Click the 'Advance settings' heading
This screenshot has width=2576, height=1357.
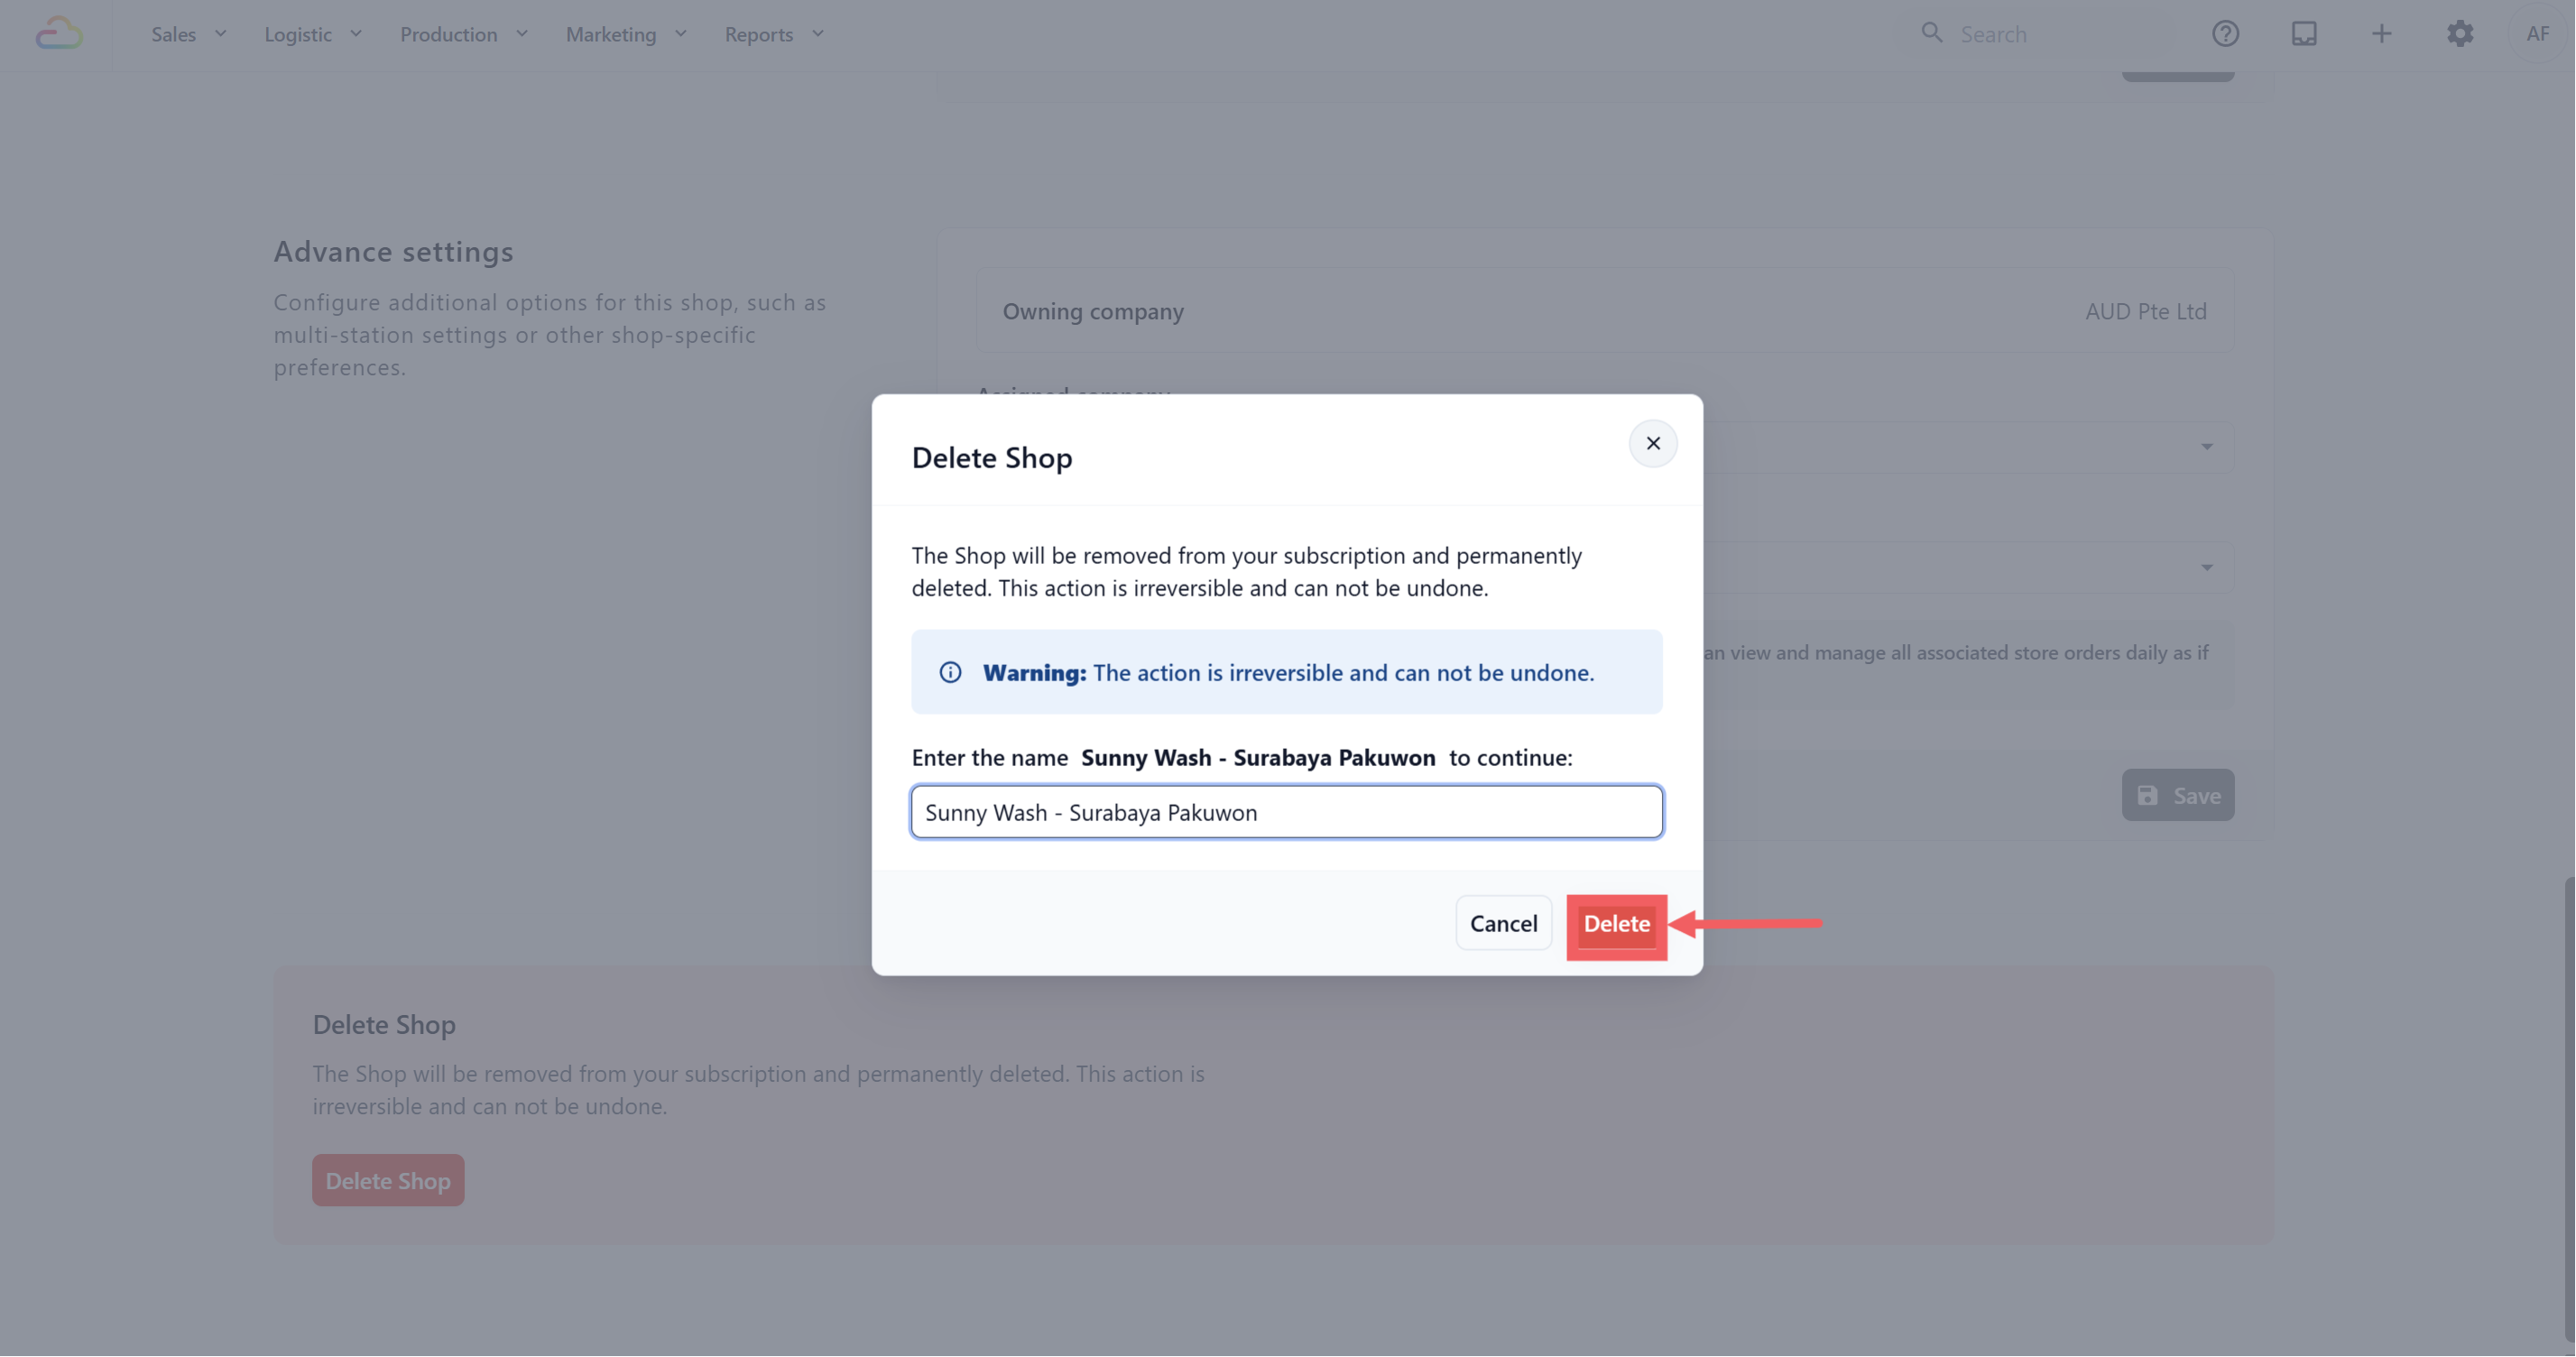[x=394, y=252]
